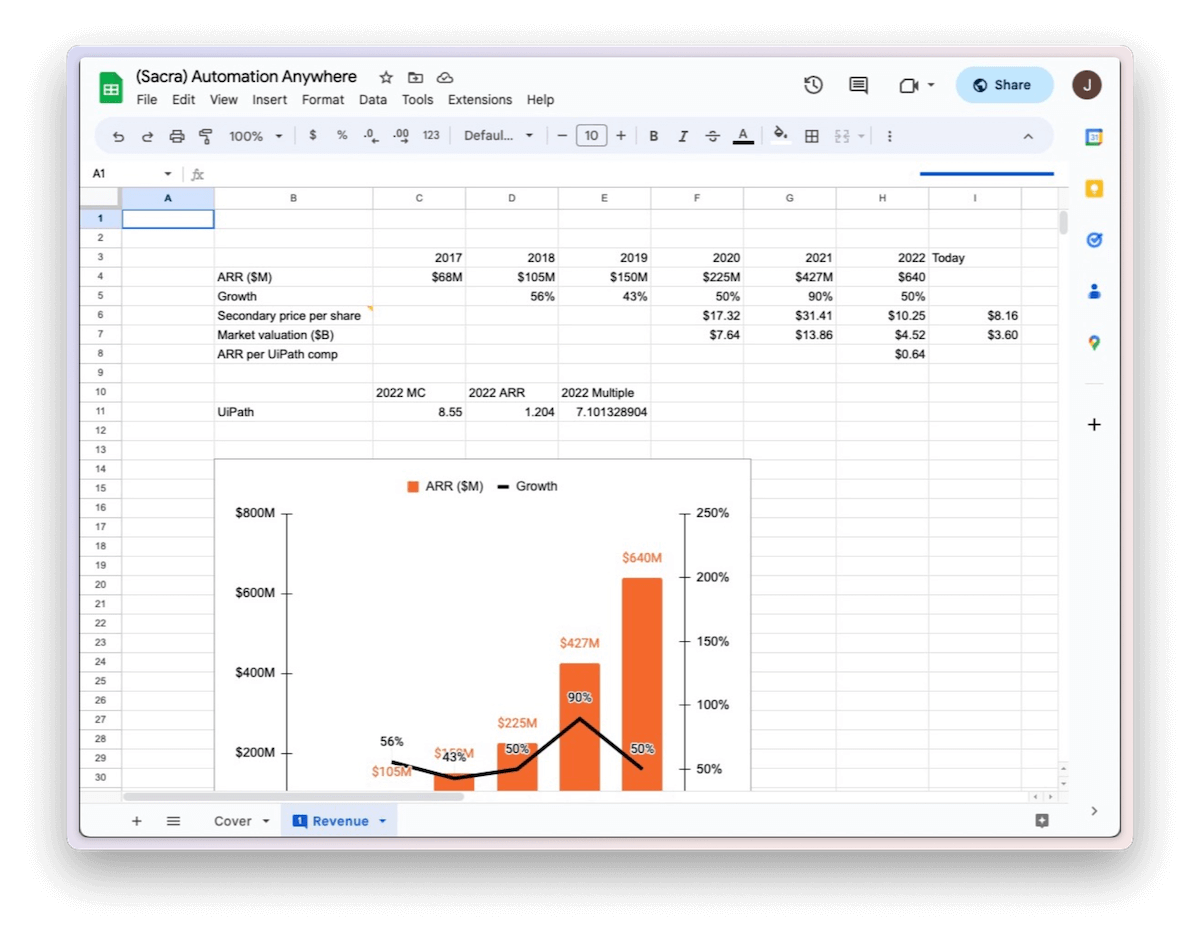Image resolution: width=1200 pixels, height=938 pixels.
Task: Open the name box dropdown arrow
Action: click(168, 174)
